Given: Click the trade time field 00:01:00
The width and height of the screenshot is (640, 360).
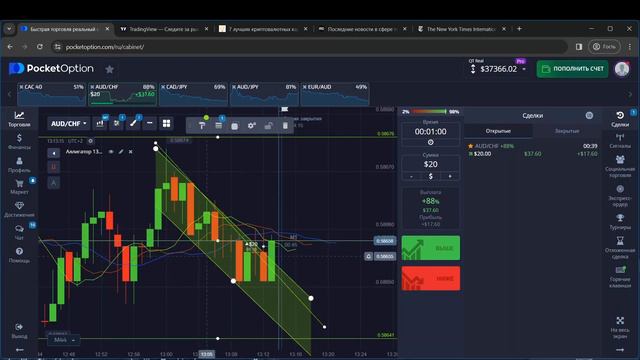Looking at the screenshot, I should tap(431, 131).
